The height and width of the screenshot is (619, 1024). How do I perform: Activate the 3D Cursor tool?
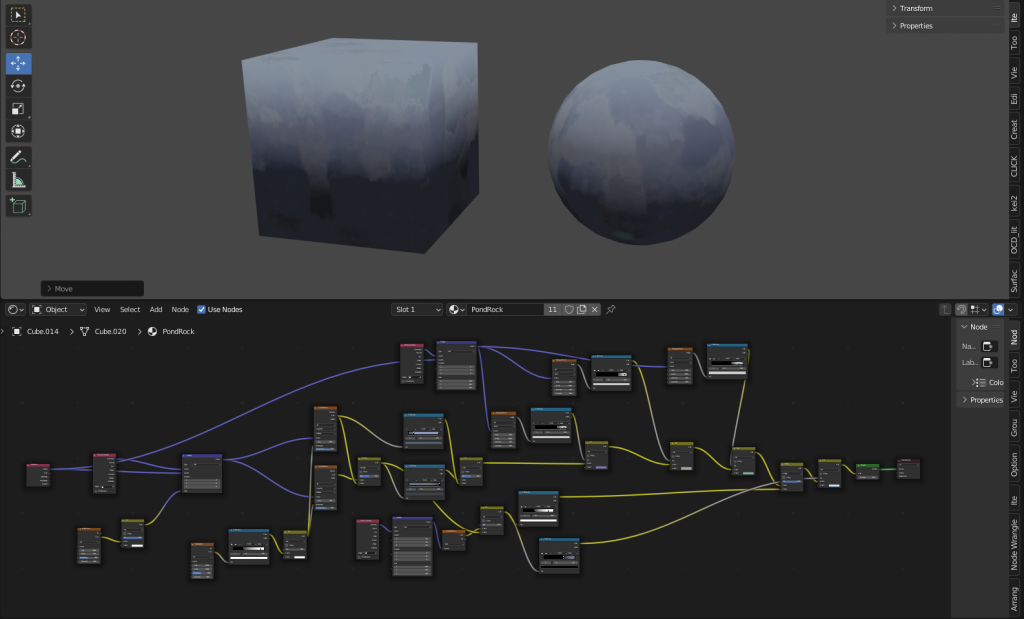pos(19,38)
